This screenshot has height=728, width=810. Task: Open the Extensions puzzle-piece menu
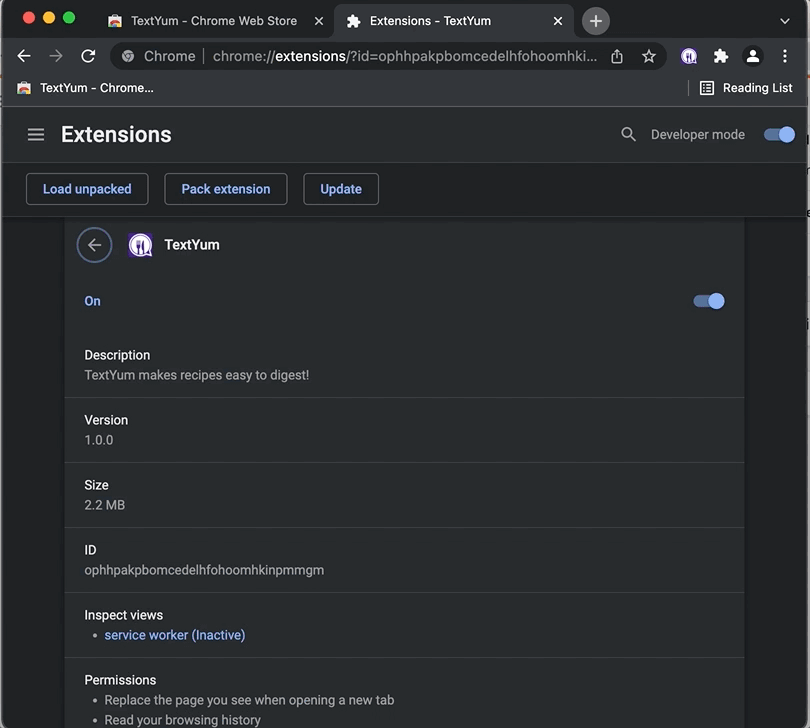721,56
